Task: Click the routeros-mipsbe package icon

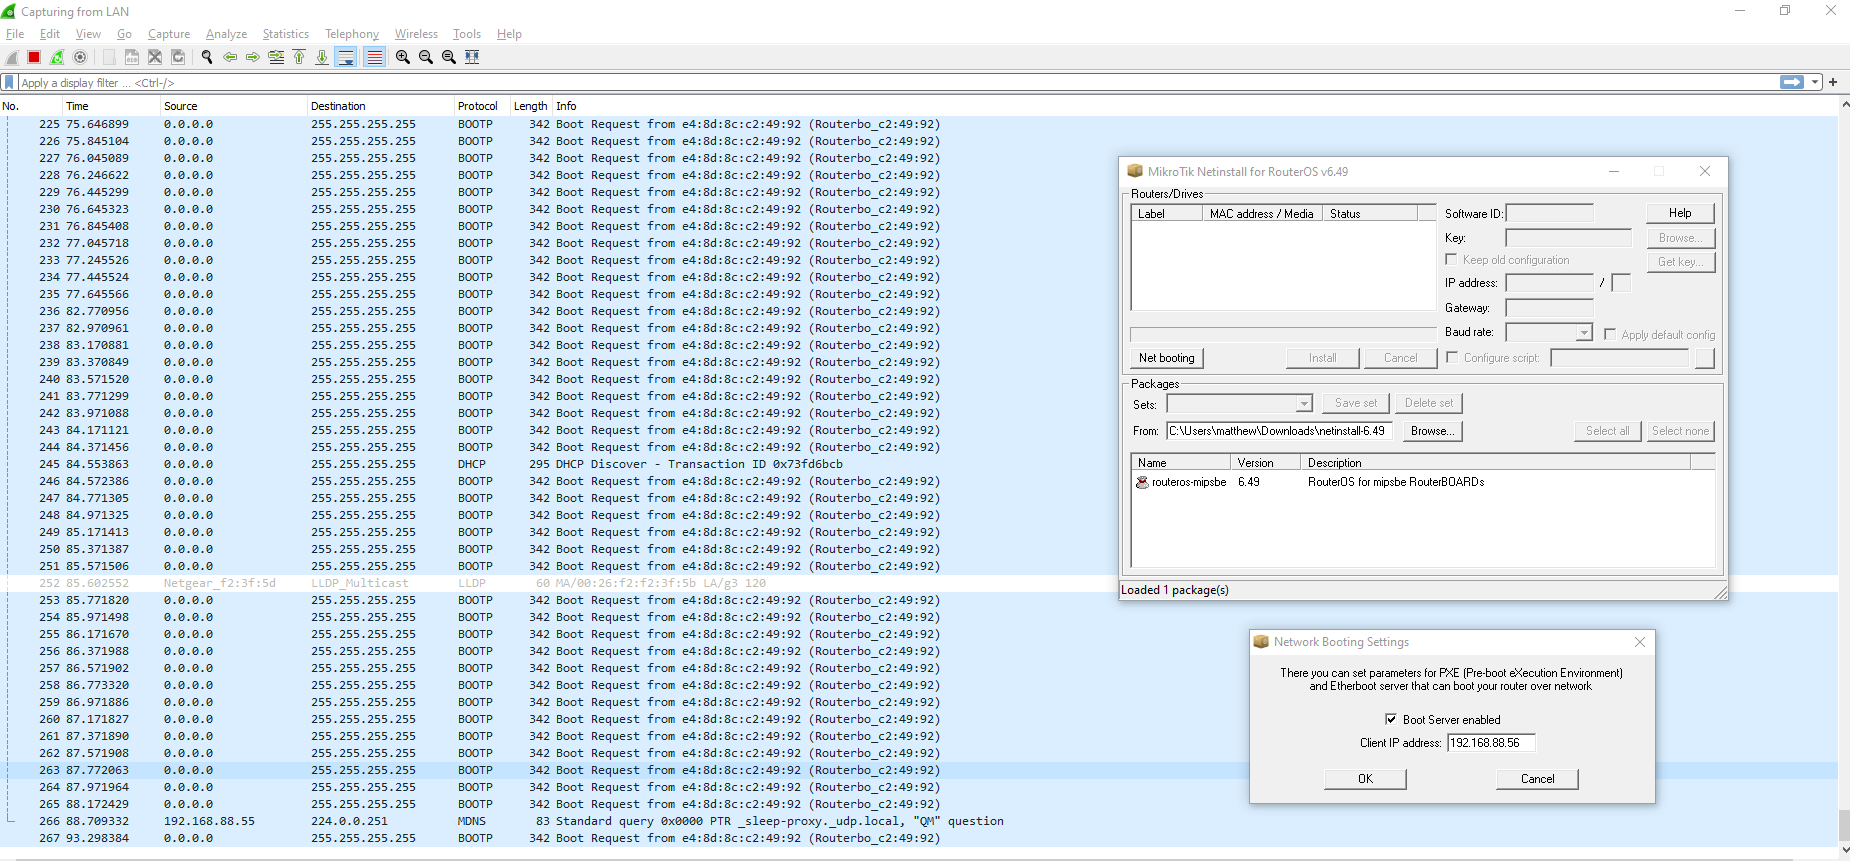Action: (x=1142, y=482)
